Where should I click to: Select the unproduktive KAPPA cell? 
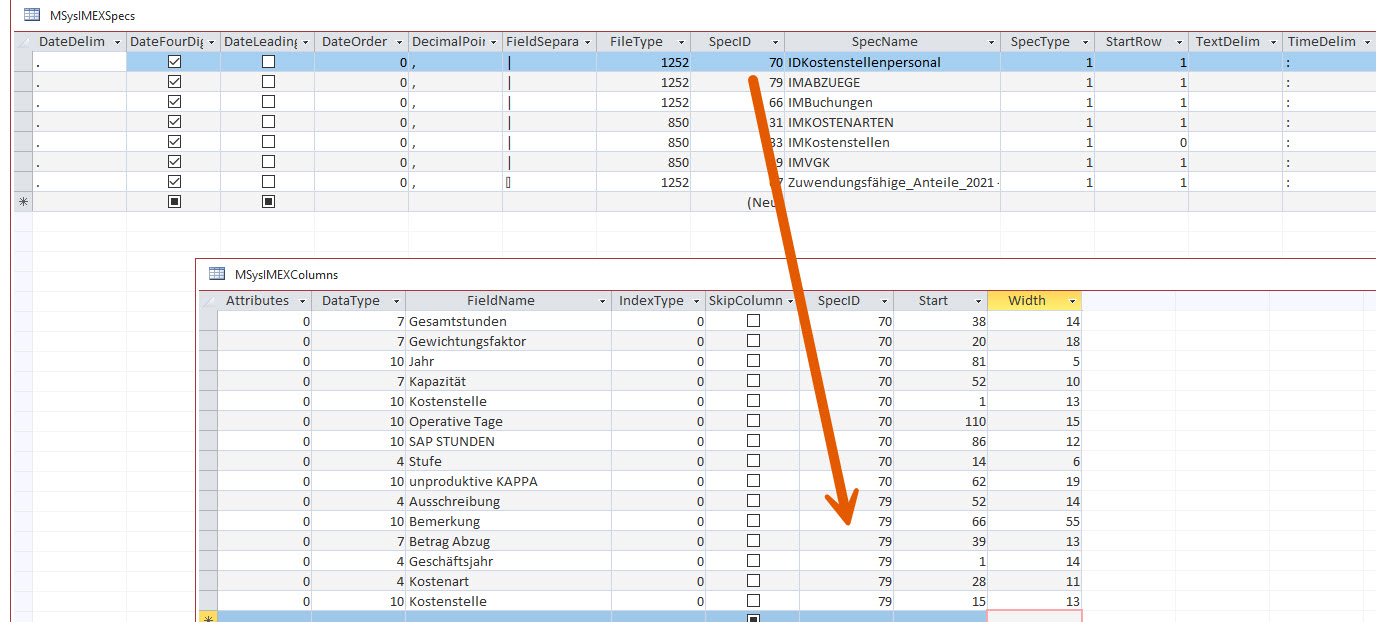[x=508, y=481]
